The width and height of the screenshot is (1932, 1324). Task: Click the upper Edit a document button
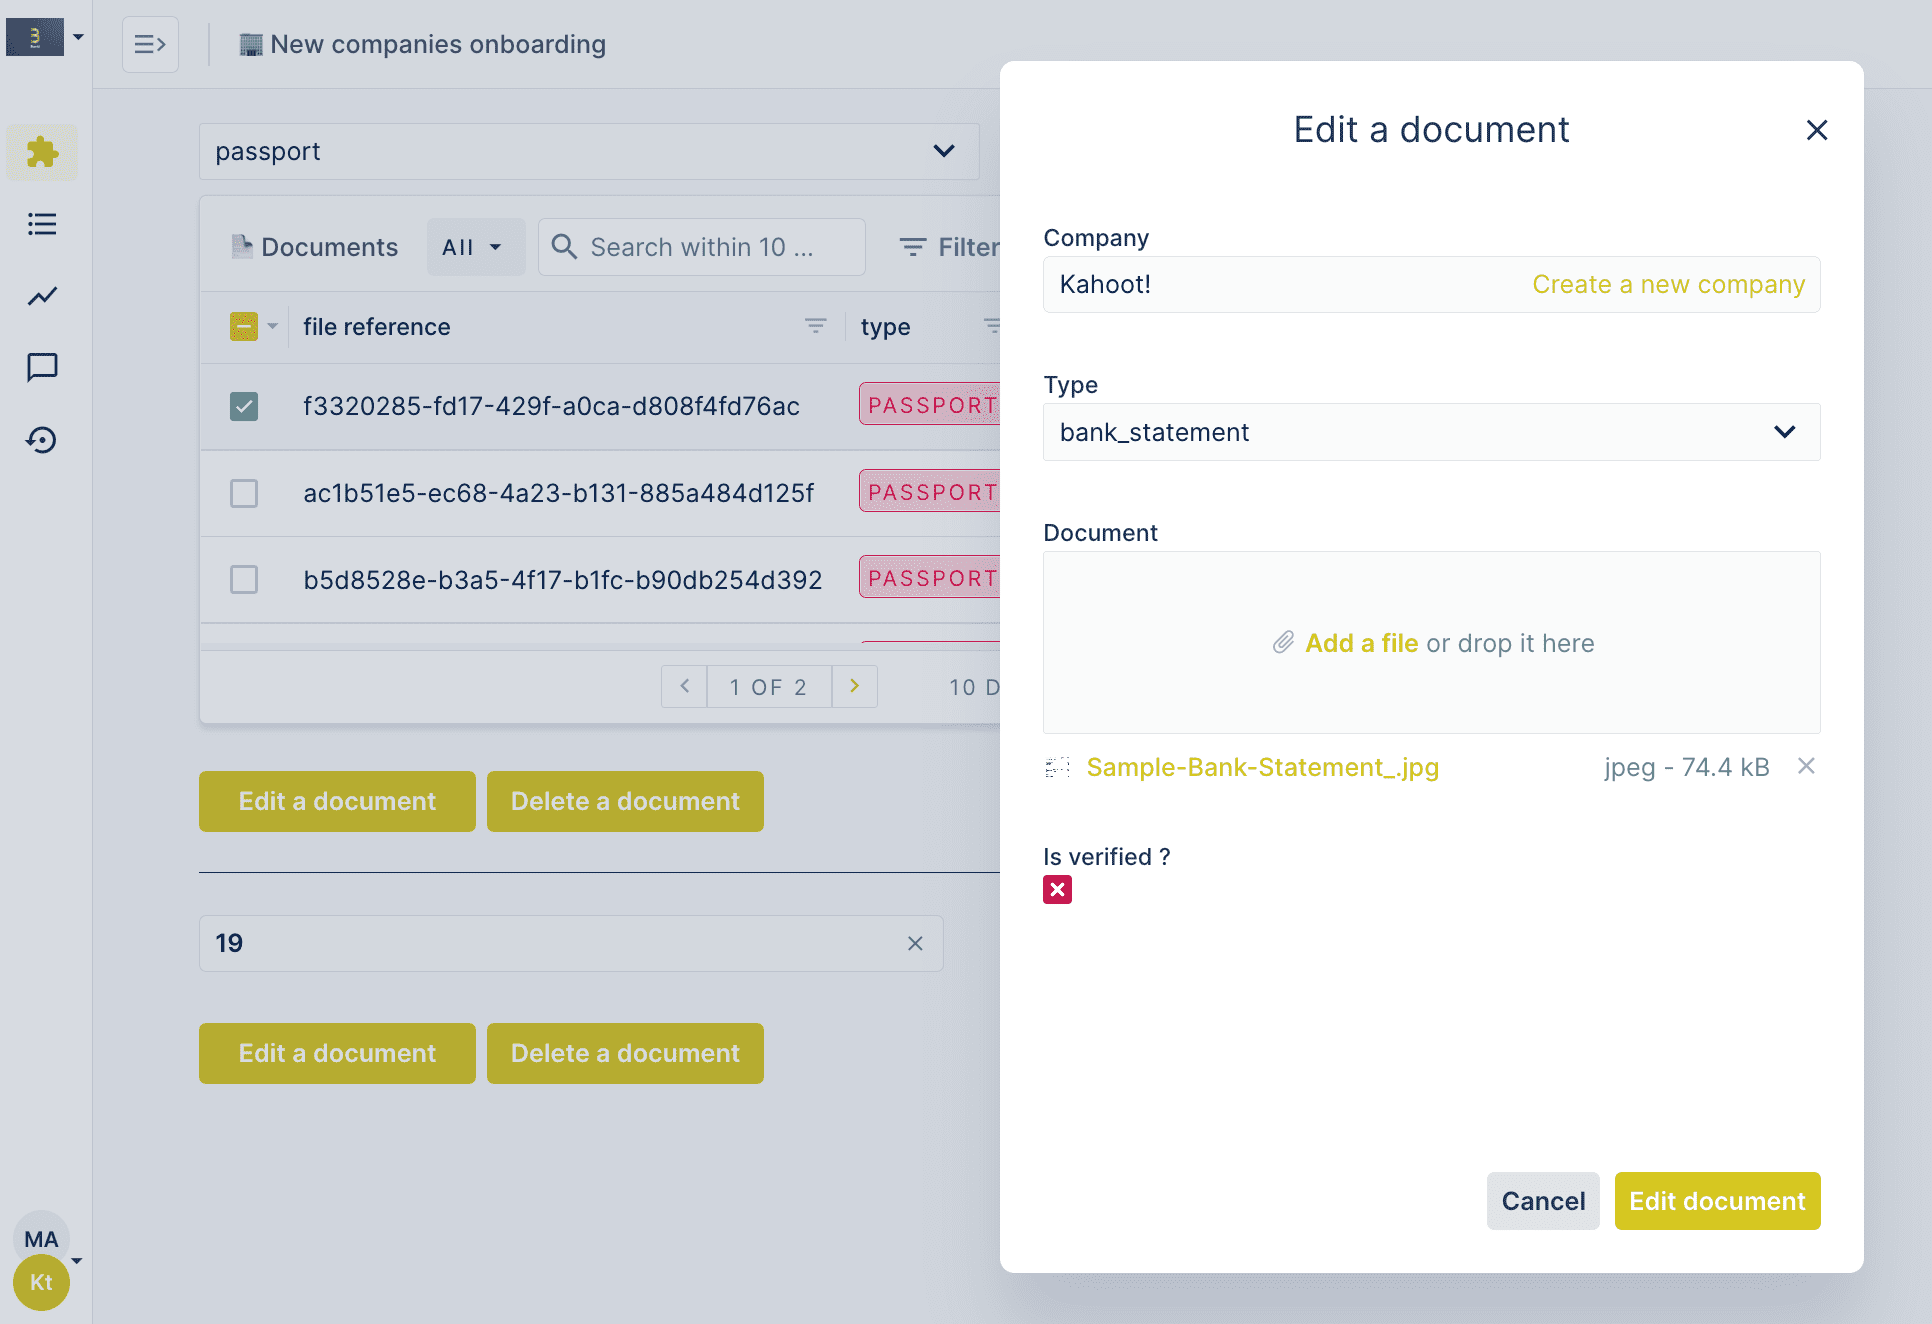click(x=337, y=801)
